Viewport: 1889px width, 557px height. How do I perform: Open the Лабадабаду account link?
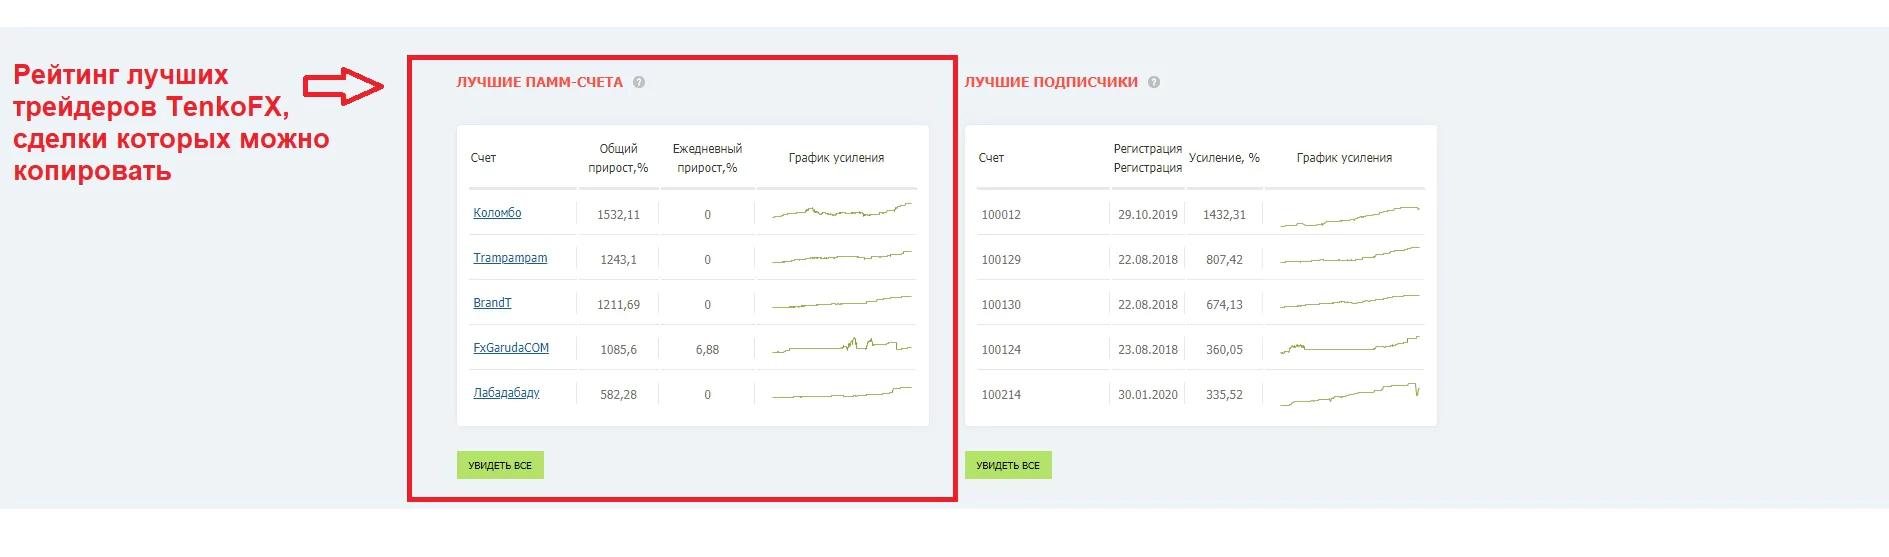pyautogui.click(x=506, y=393)
